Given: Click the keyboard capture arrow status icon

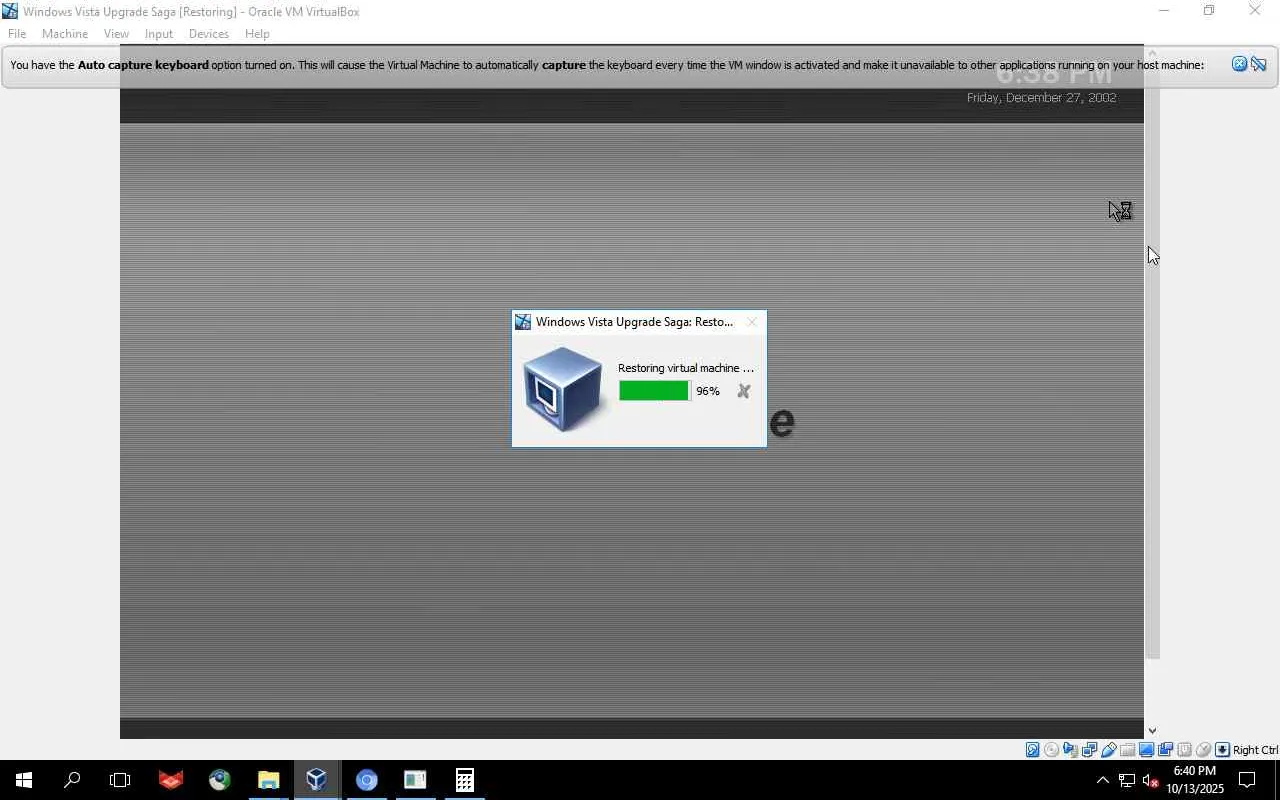Looking at the screenshot, I should (1222, 750).
